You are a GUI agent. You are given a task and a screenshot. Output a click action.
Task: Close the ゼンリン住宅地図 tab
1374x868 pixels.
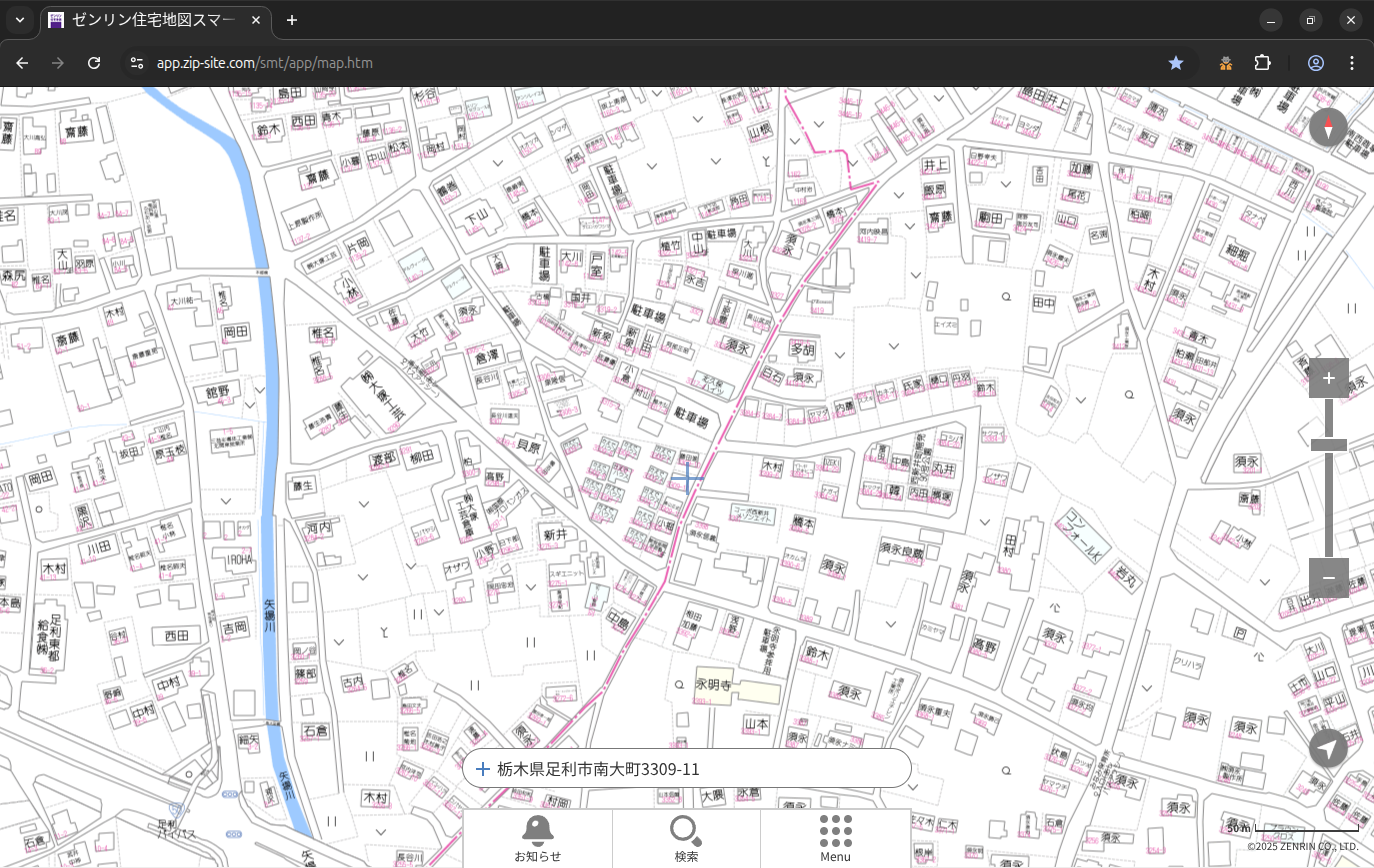click(256, 20)
